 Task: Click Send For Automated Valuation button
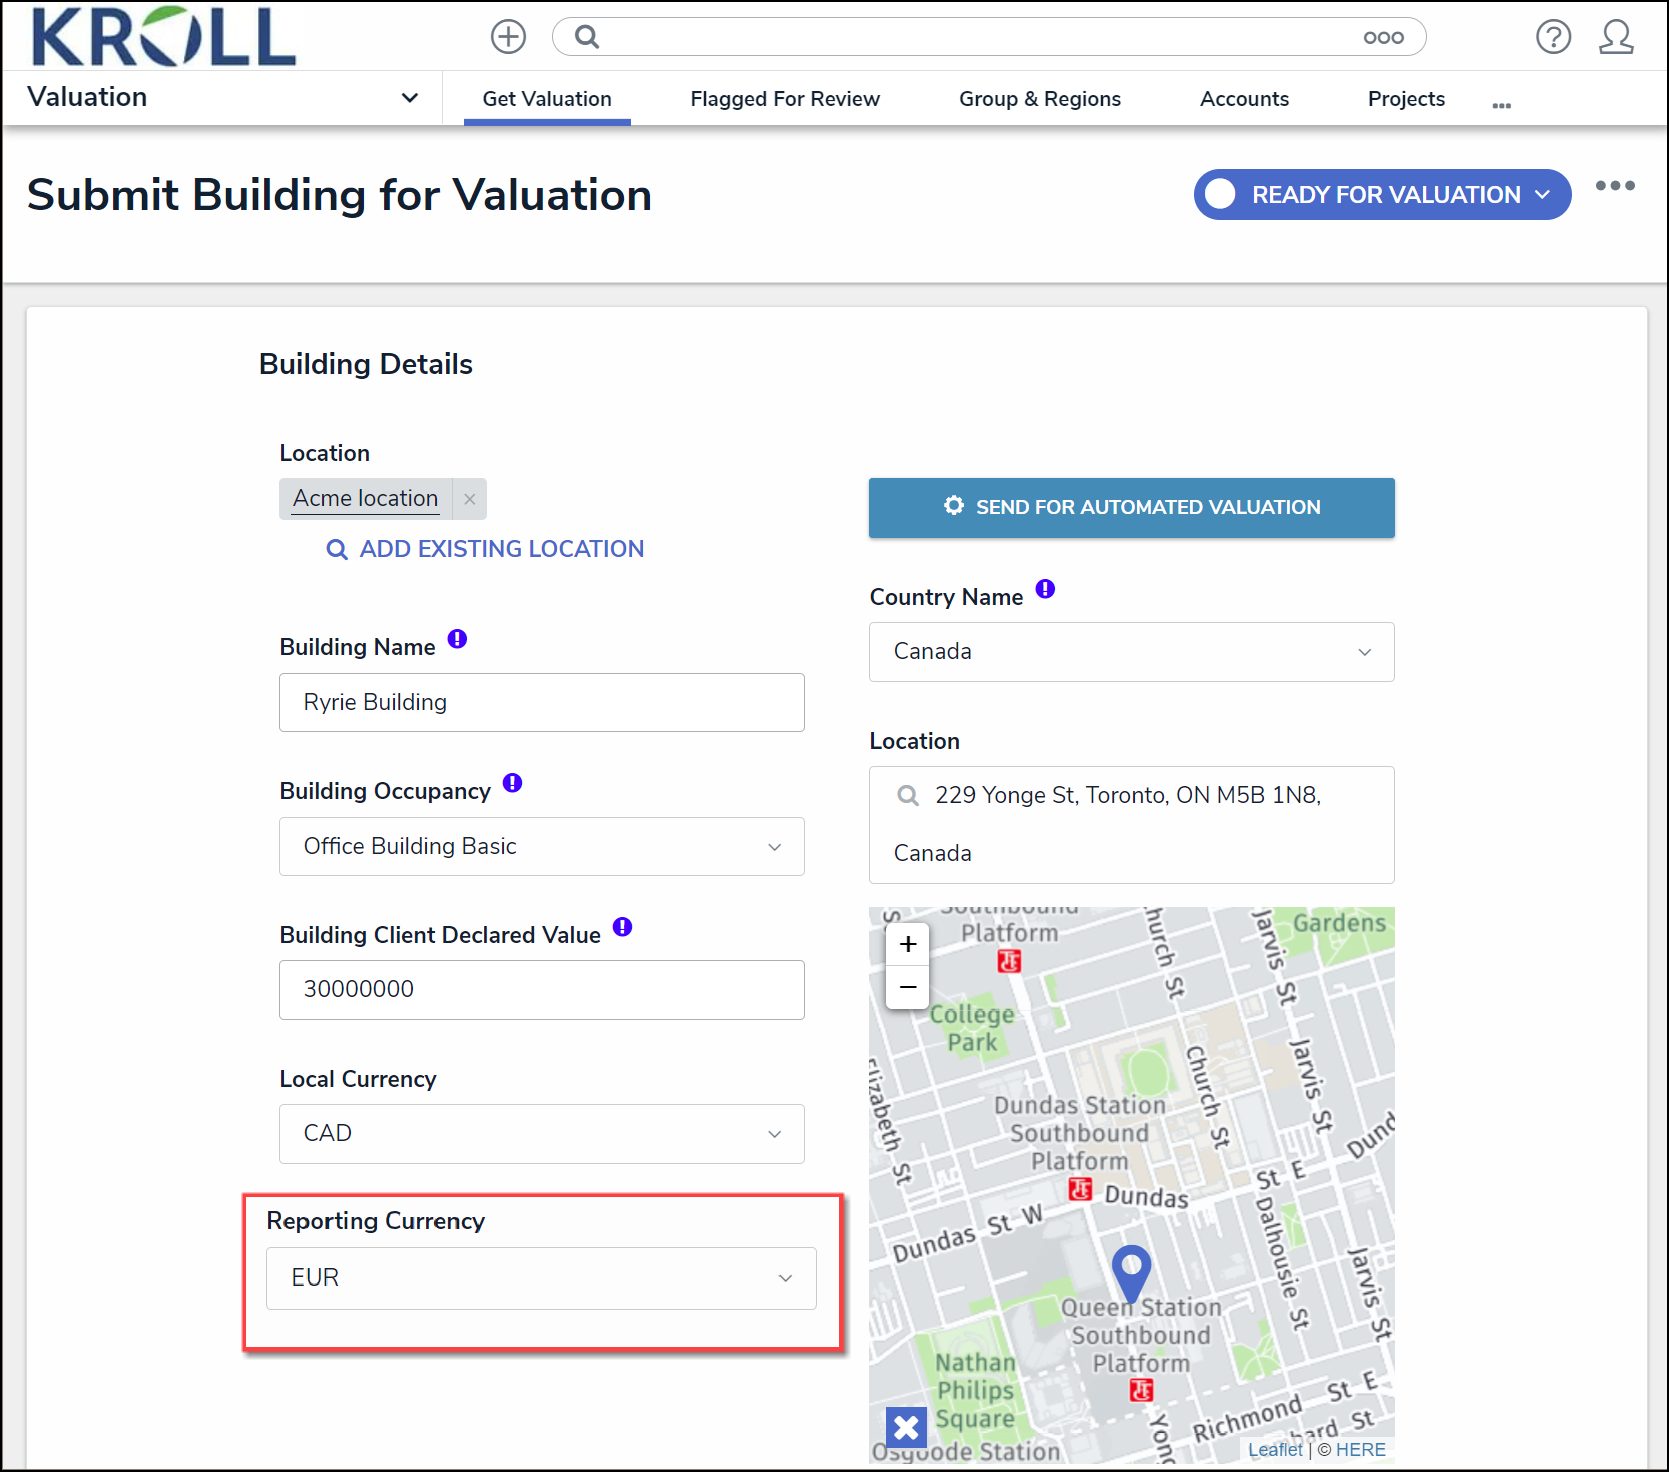tap(1132, 508)
